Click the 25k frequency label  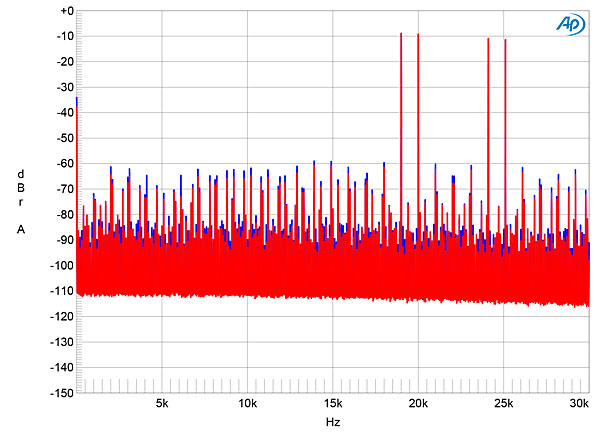pos(505,404)
